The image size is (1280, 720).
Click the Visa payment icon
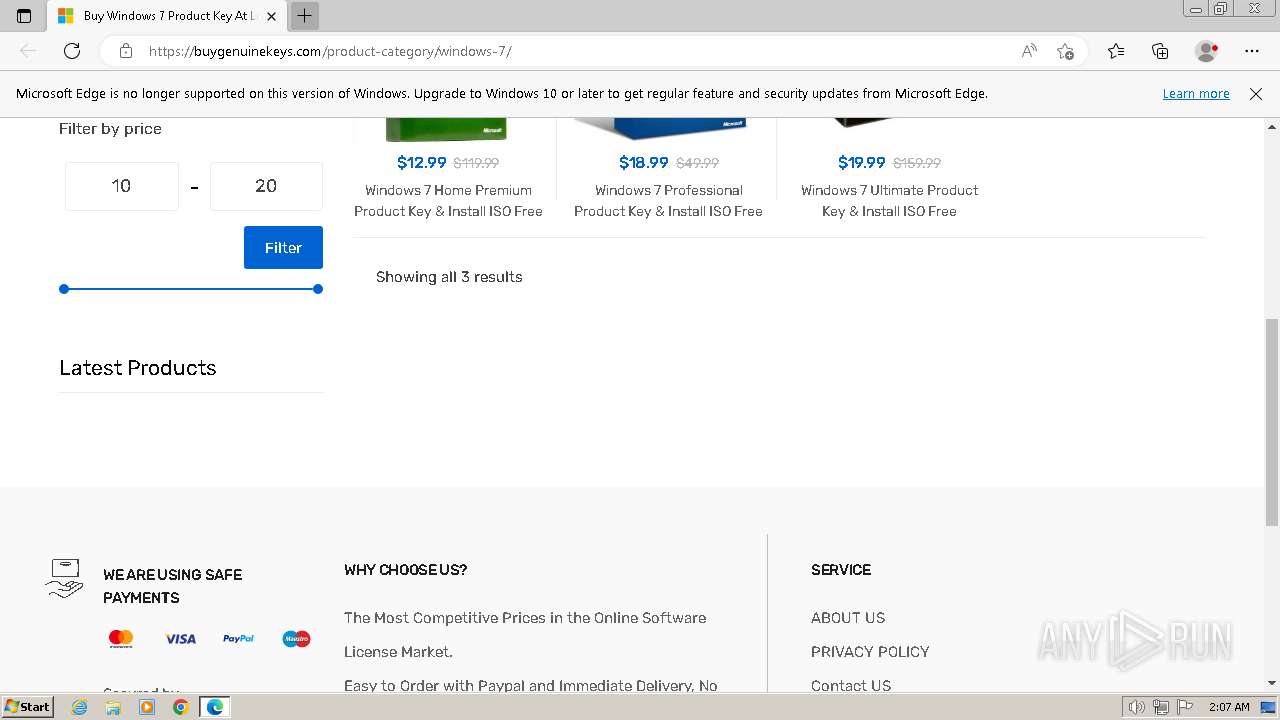[180, 638]
